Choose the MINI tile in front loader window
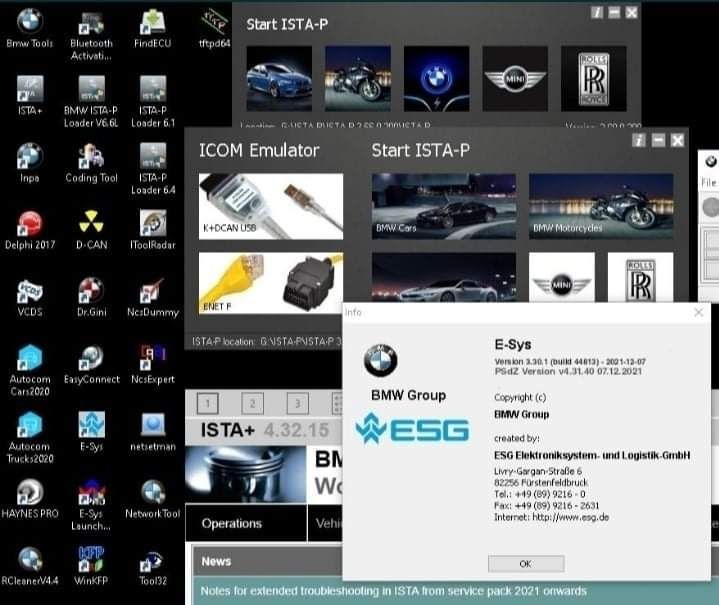Screen dimensions: 719x605 562,277
